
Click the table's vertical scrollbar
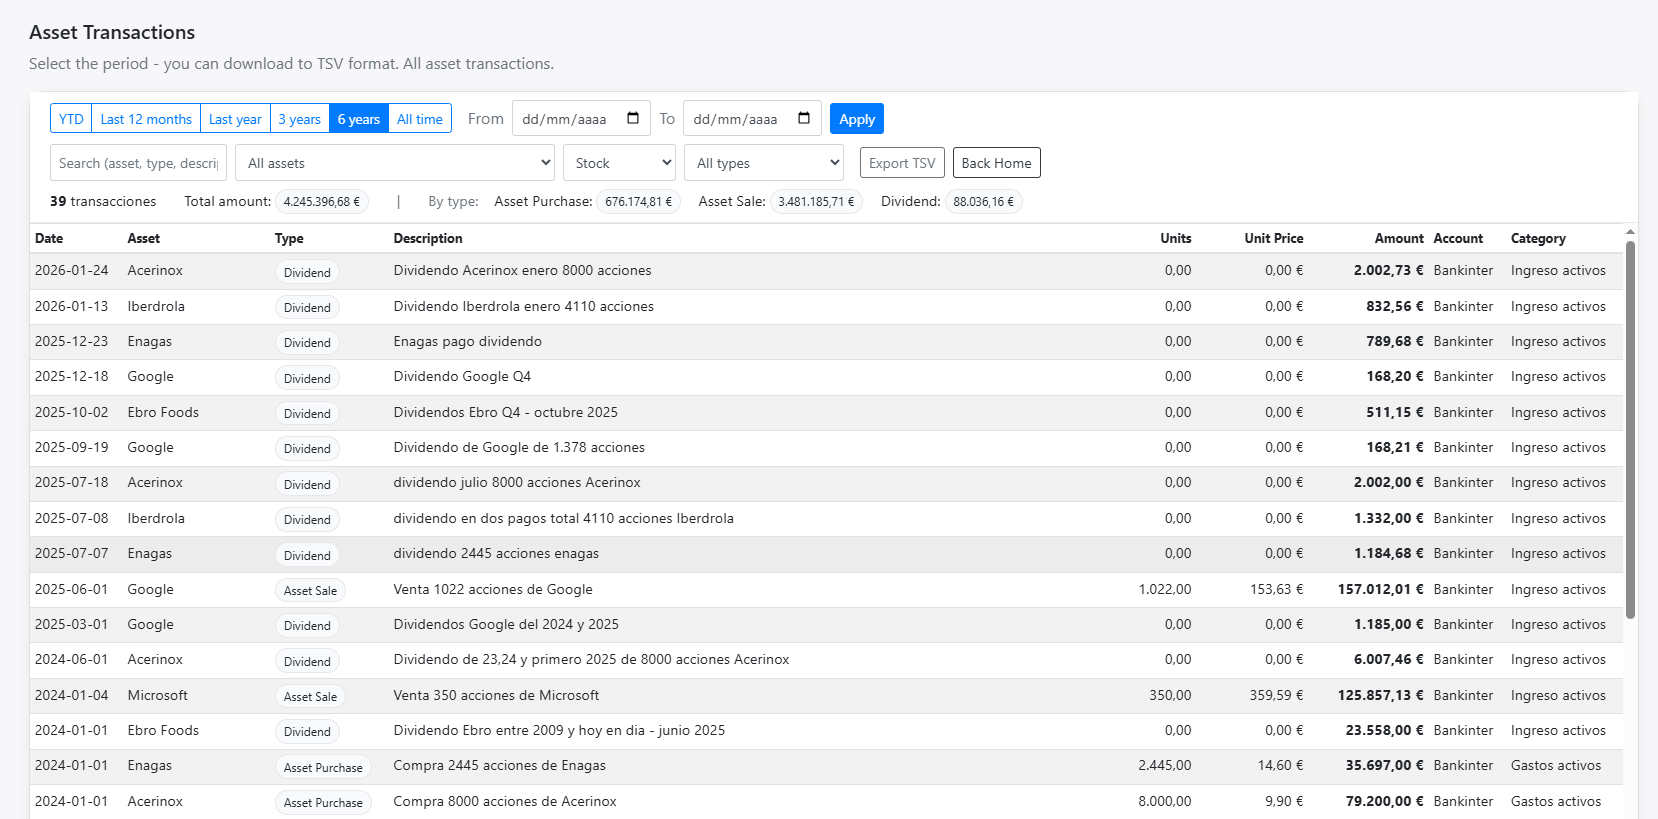point(1630,430)
